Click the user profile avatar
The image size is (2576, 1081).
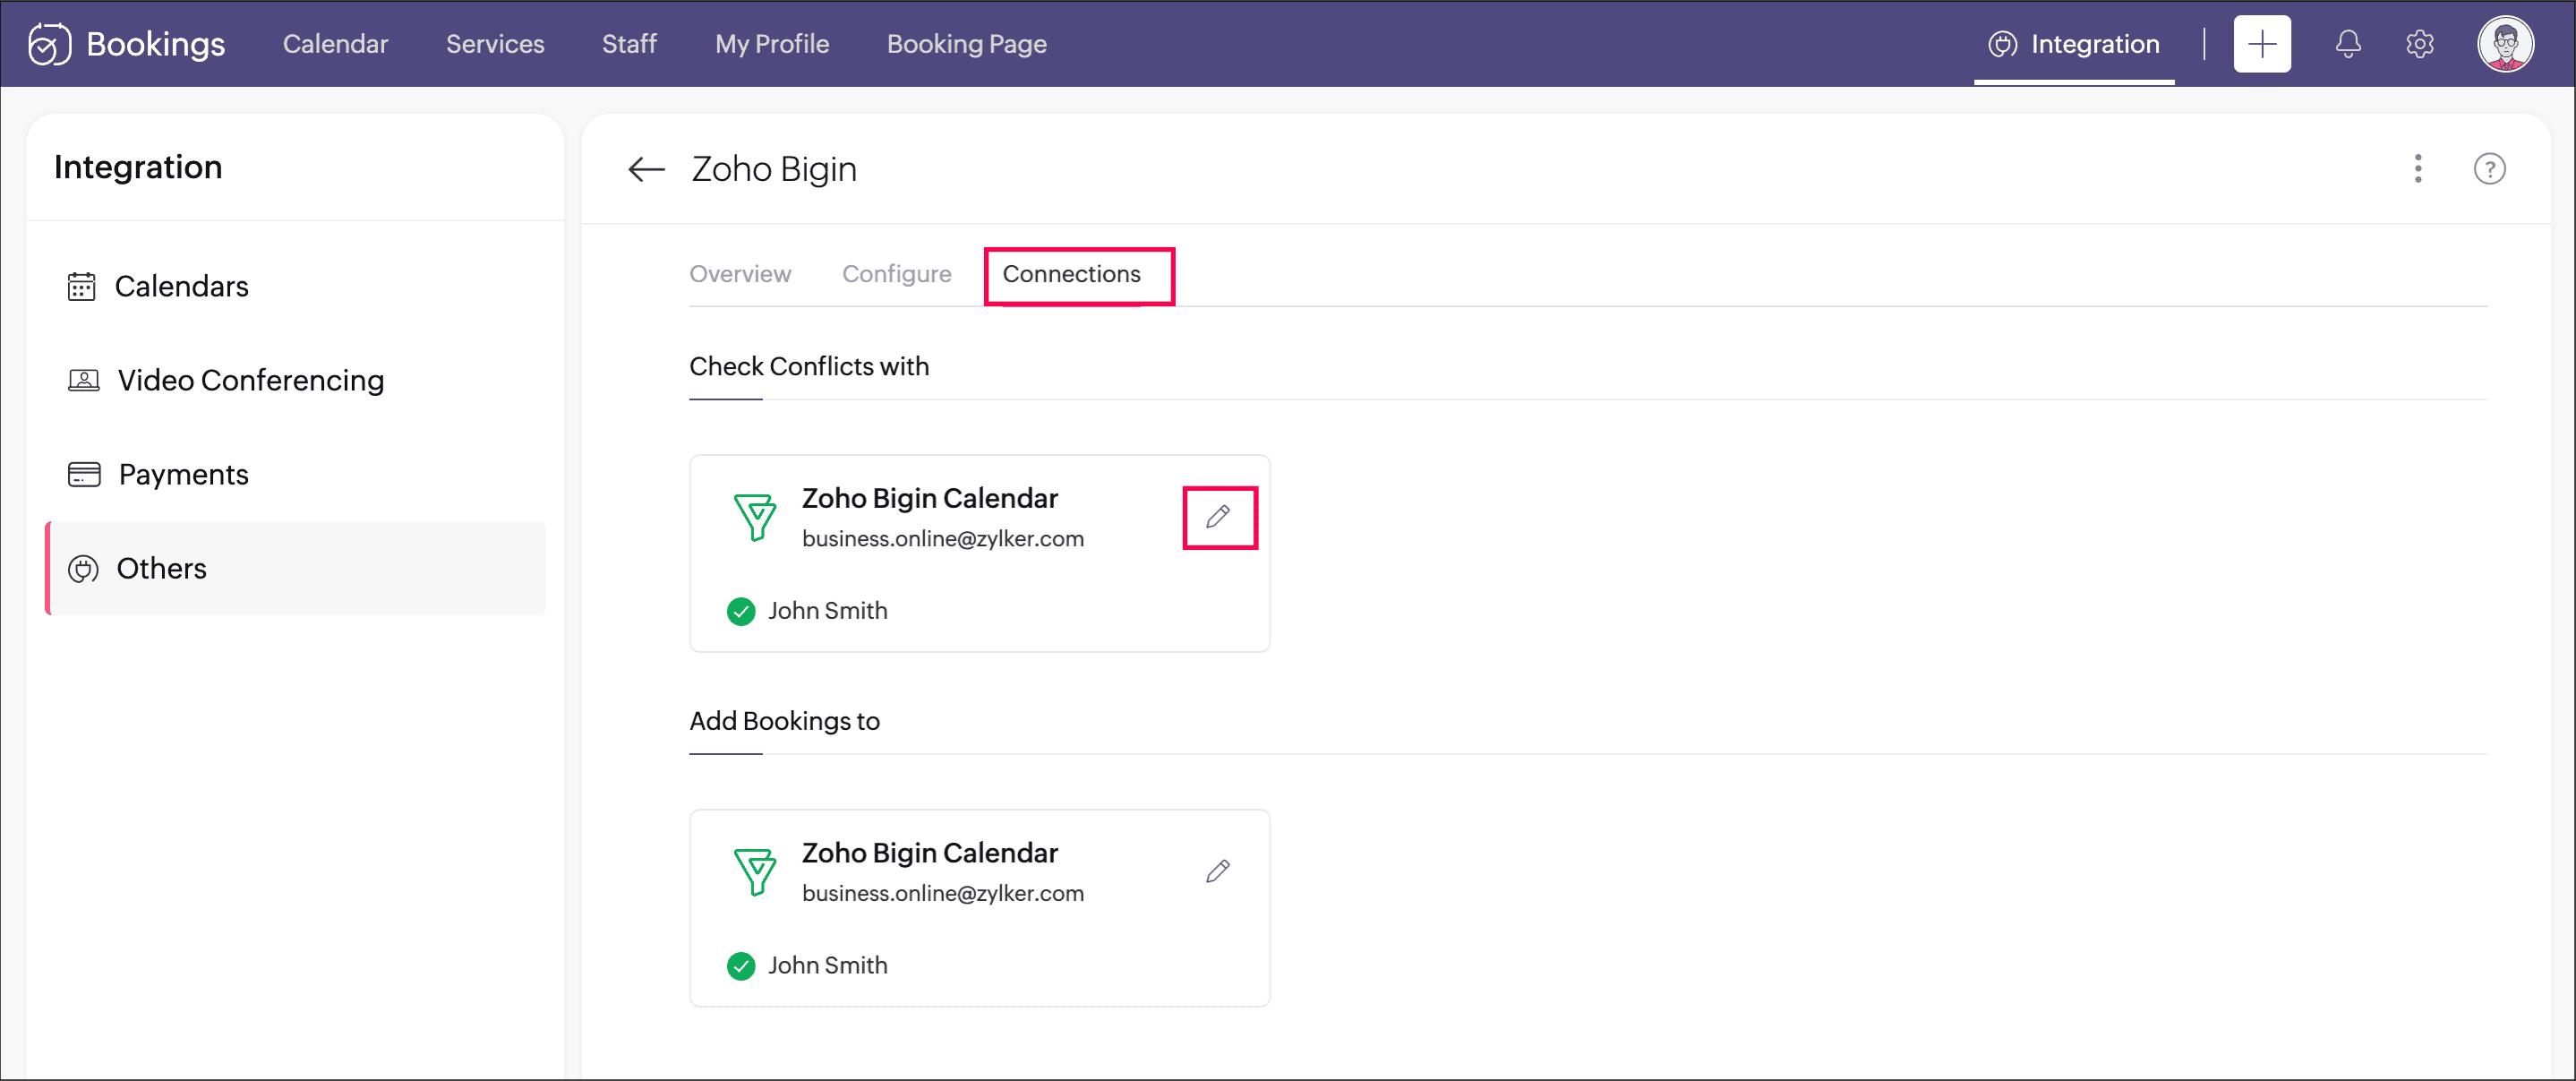pyautogui.click(x=2504, y=44)
